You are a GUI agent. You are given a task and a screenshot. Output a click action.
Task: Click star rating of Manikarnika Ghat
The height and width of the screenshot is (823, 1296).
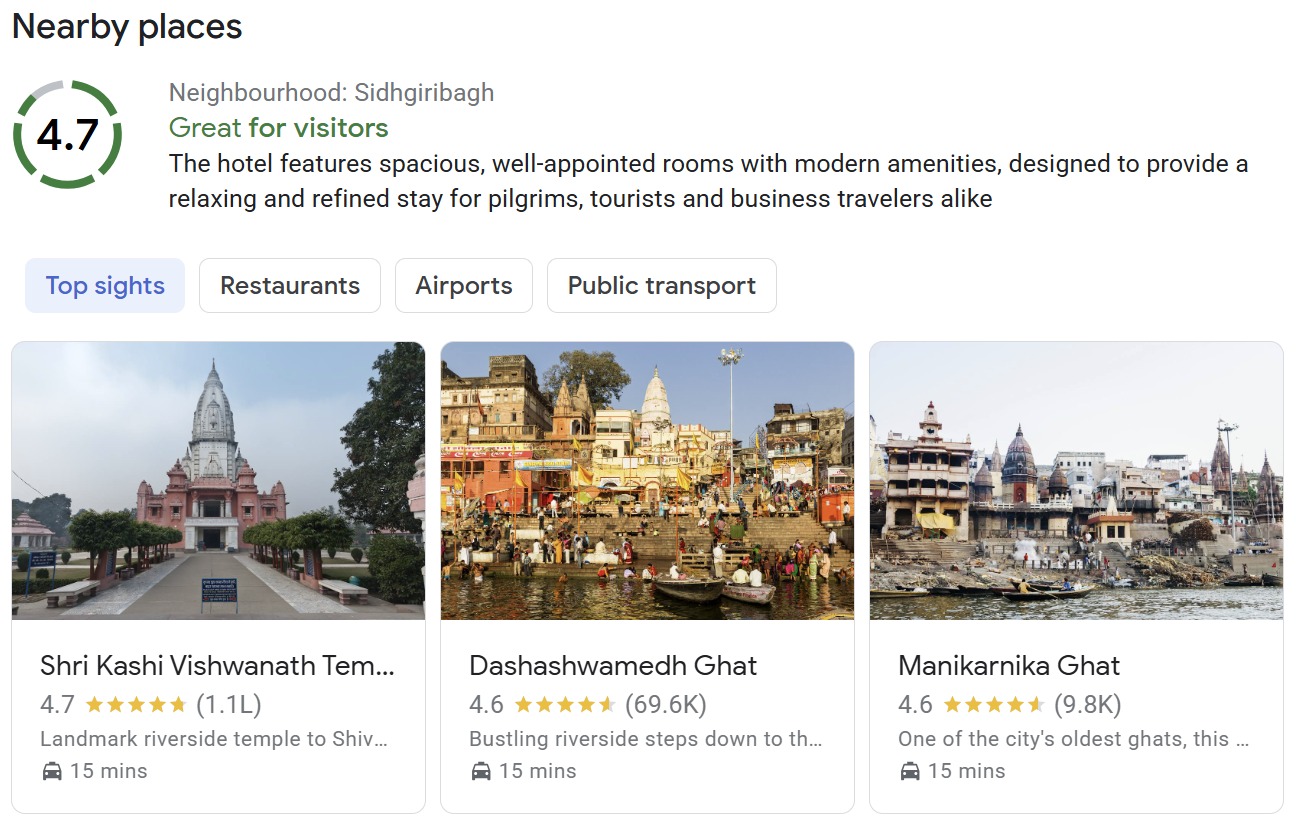click(994, 705)
